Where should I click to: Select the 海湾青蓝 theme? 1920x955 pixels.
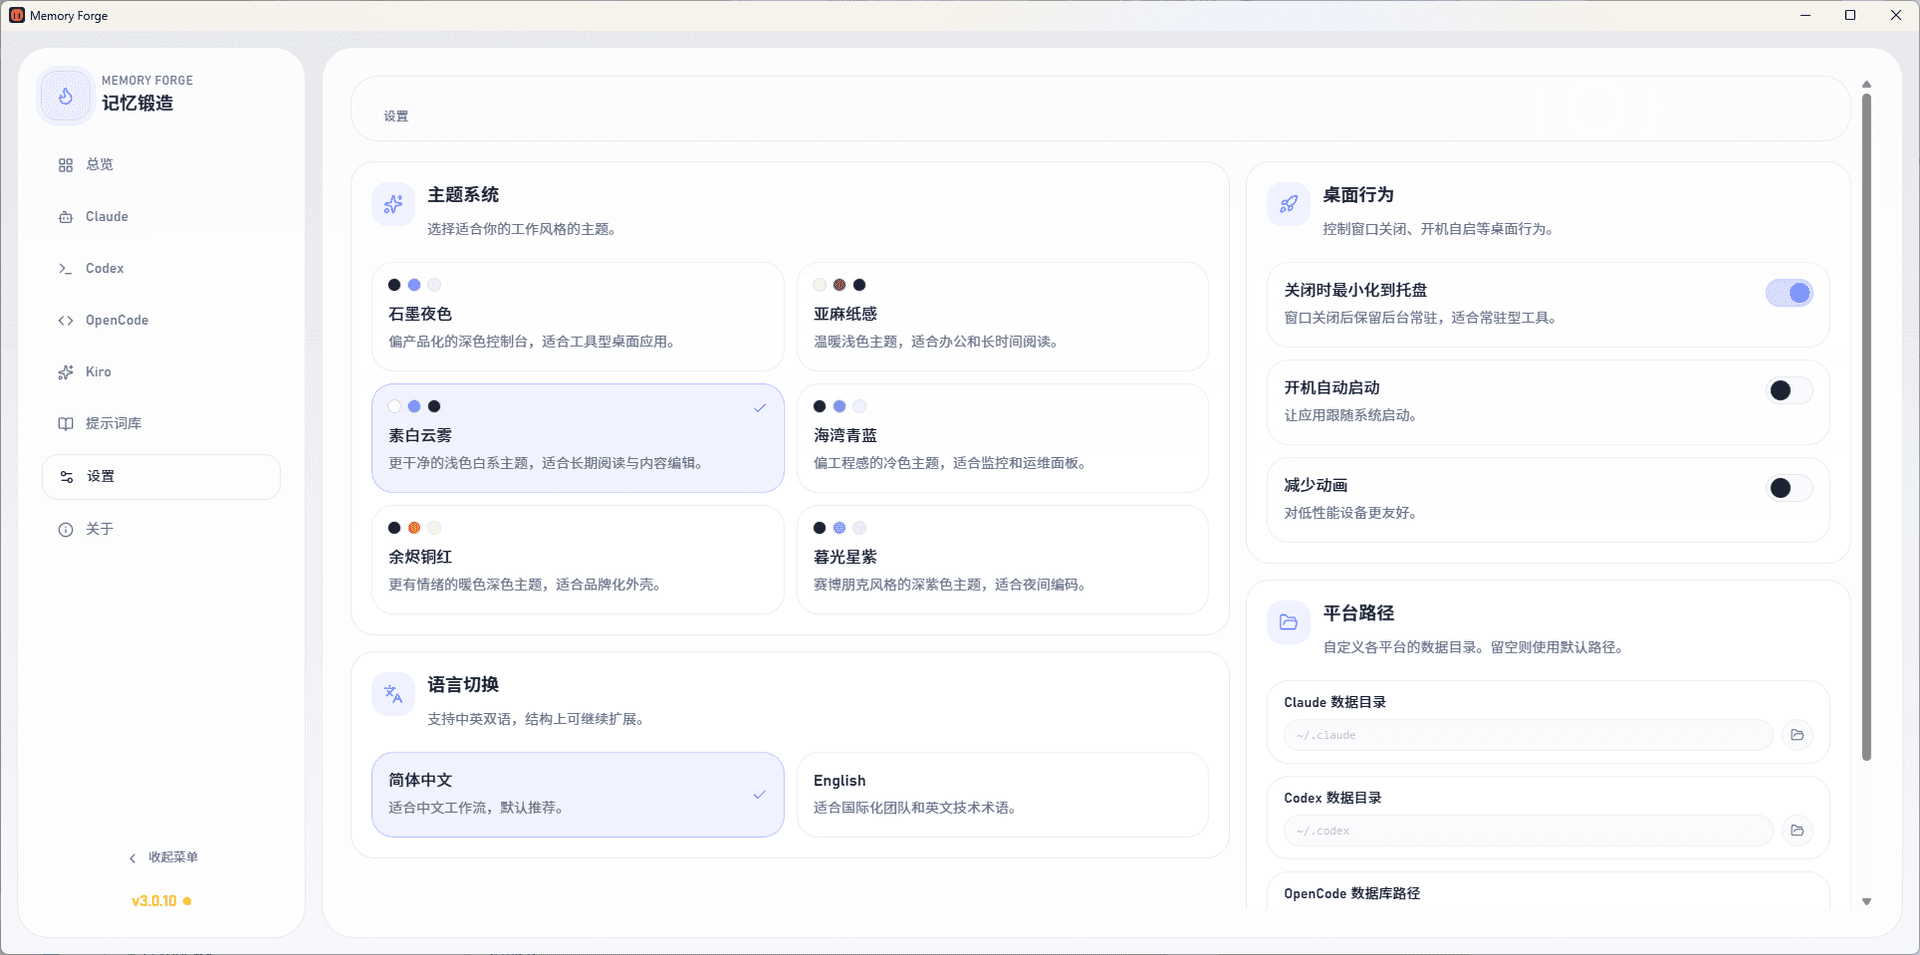1002,438
